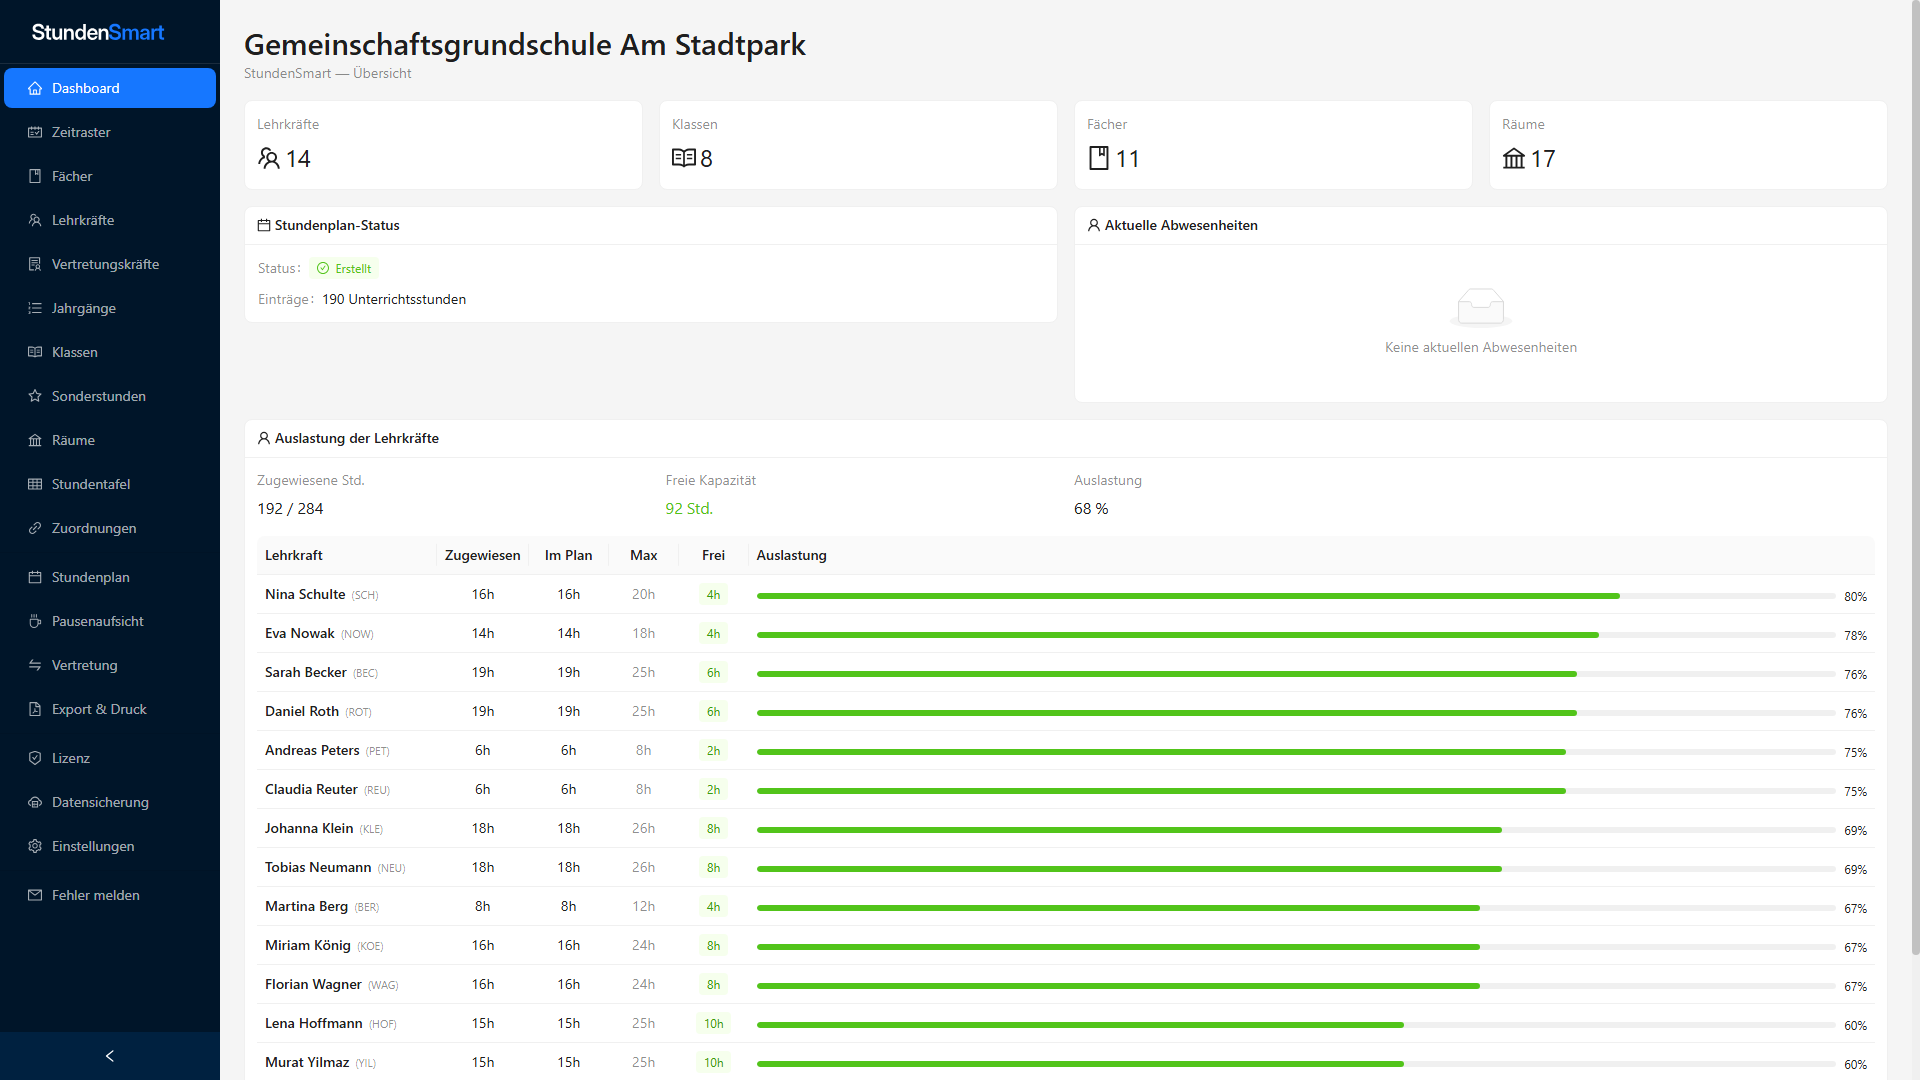Click the Stundenplan calendar icon in sidebar

[x=35, y=577]
